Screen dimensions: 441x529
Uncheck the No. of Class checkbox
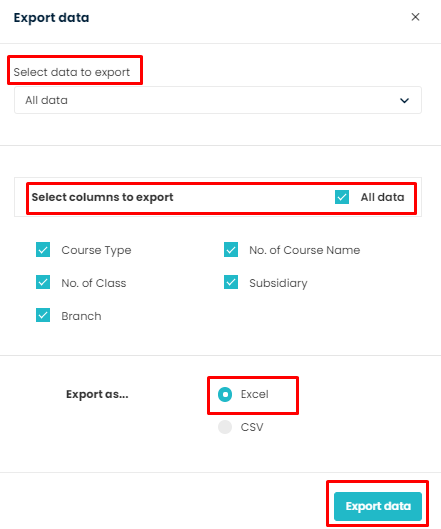43,283
